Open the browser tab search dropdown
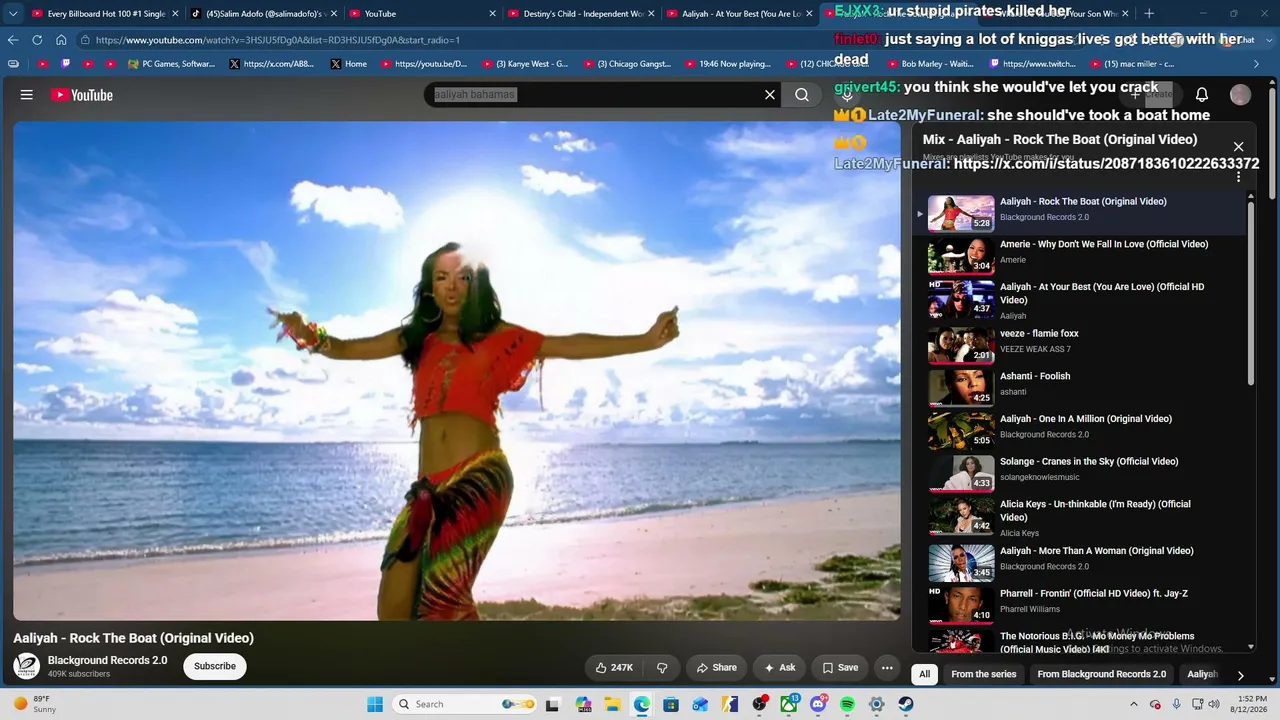This screenshot has width=1280, height=720. [13, 14]
